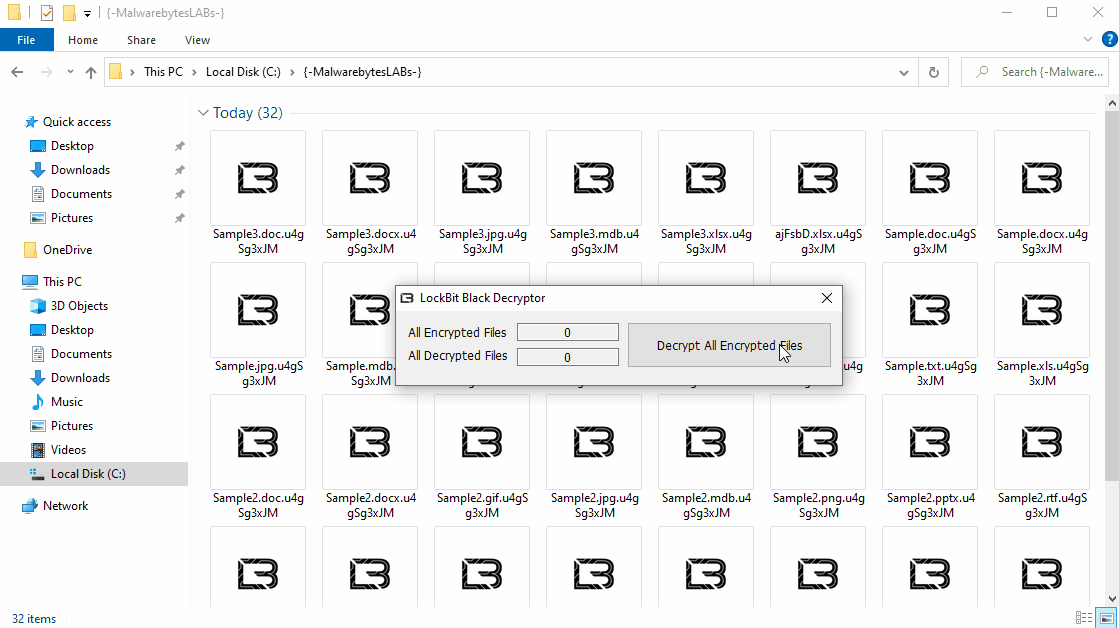
Task: Open the Videos folder in sidebar
Action: (68, 450)
